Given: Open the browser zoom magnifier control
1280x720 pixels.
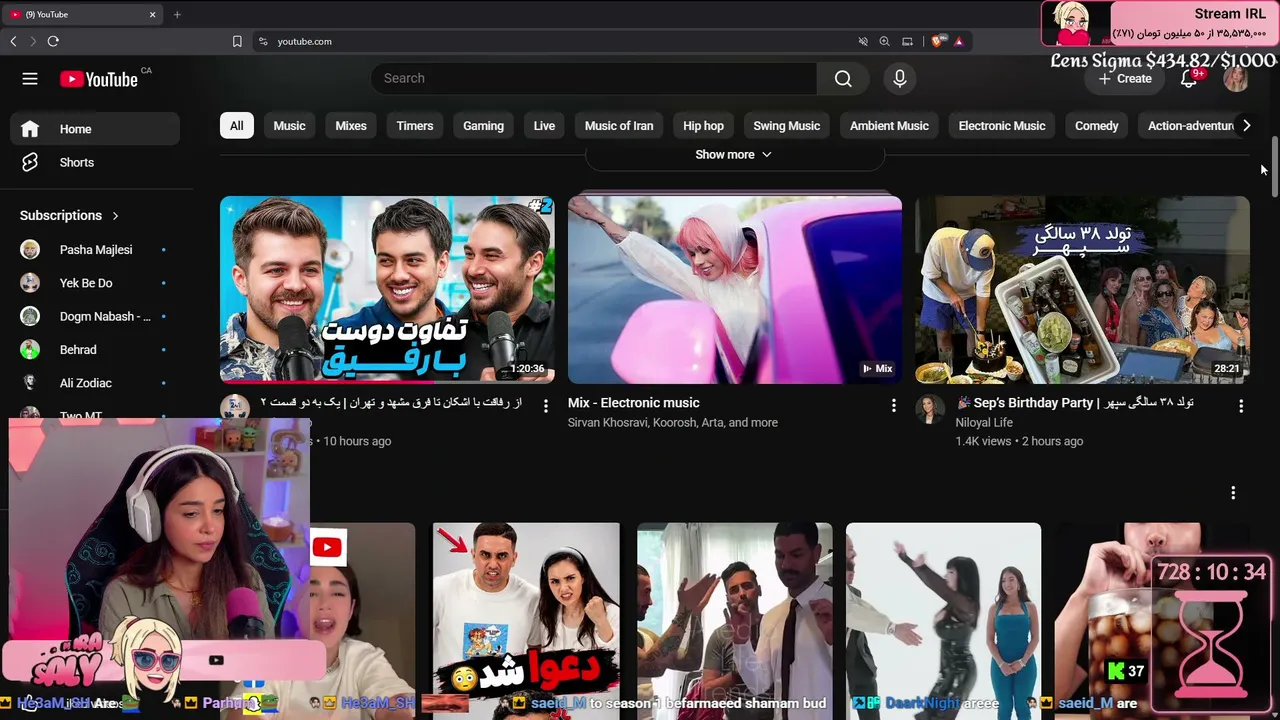Looking at the screenshot, I should 884,41.
